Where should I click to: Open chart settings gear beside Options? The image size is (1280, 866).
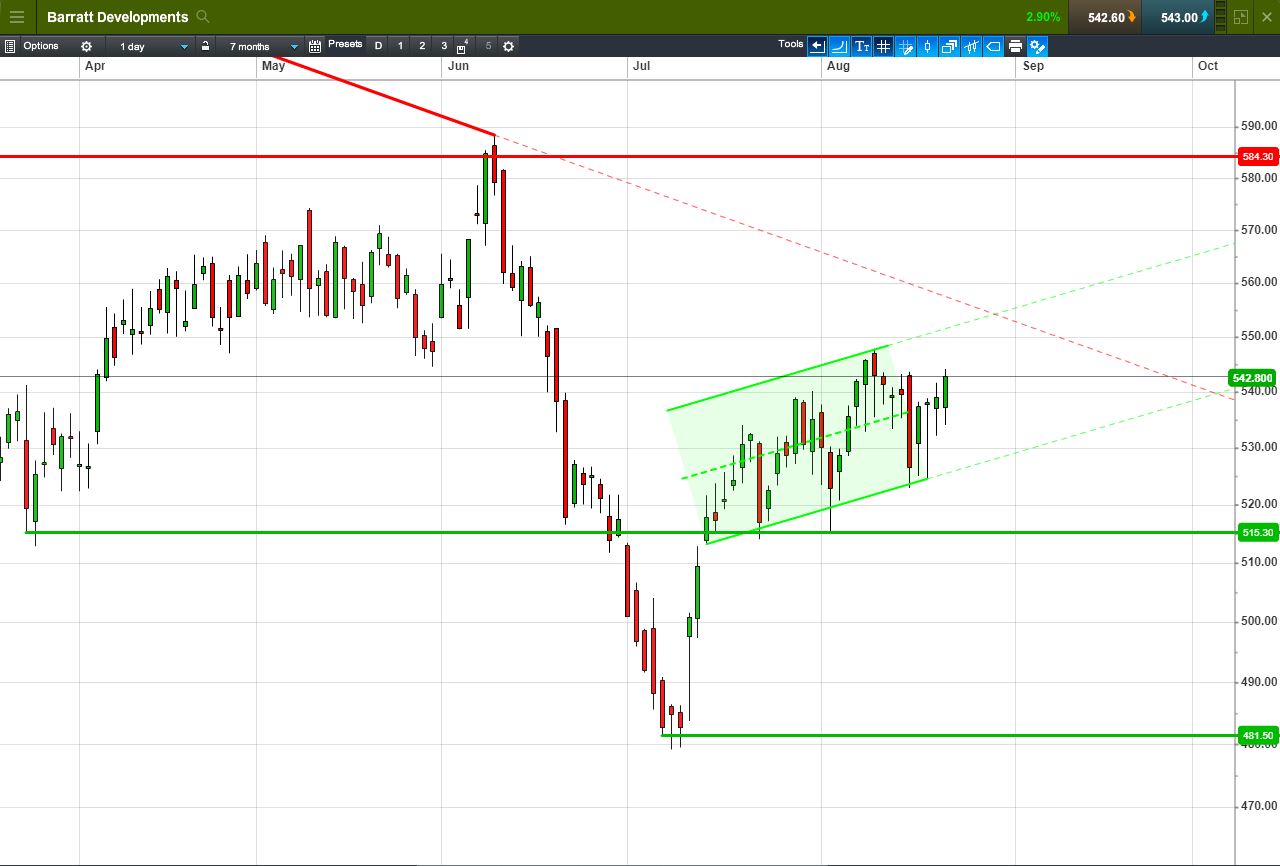(x=86, y=46)
